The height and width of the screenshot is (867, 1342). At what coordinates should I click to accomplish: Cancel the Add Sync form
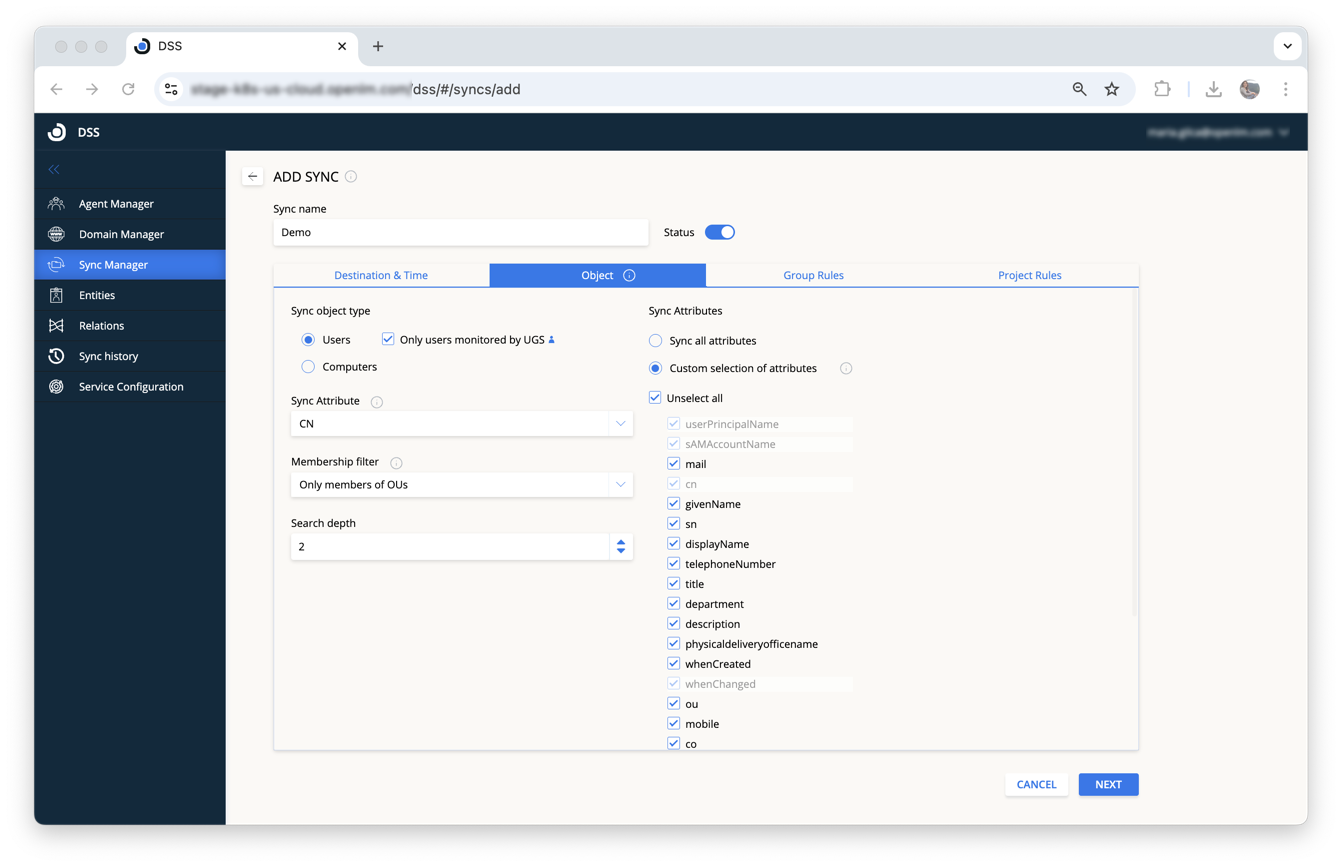[x=1036, y=784]
